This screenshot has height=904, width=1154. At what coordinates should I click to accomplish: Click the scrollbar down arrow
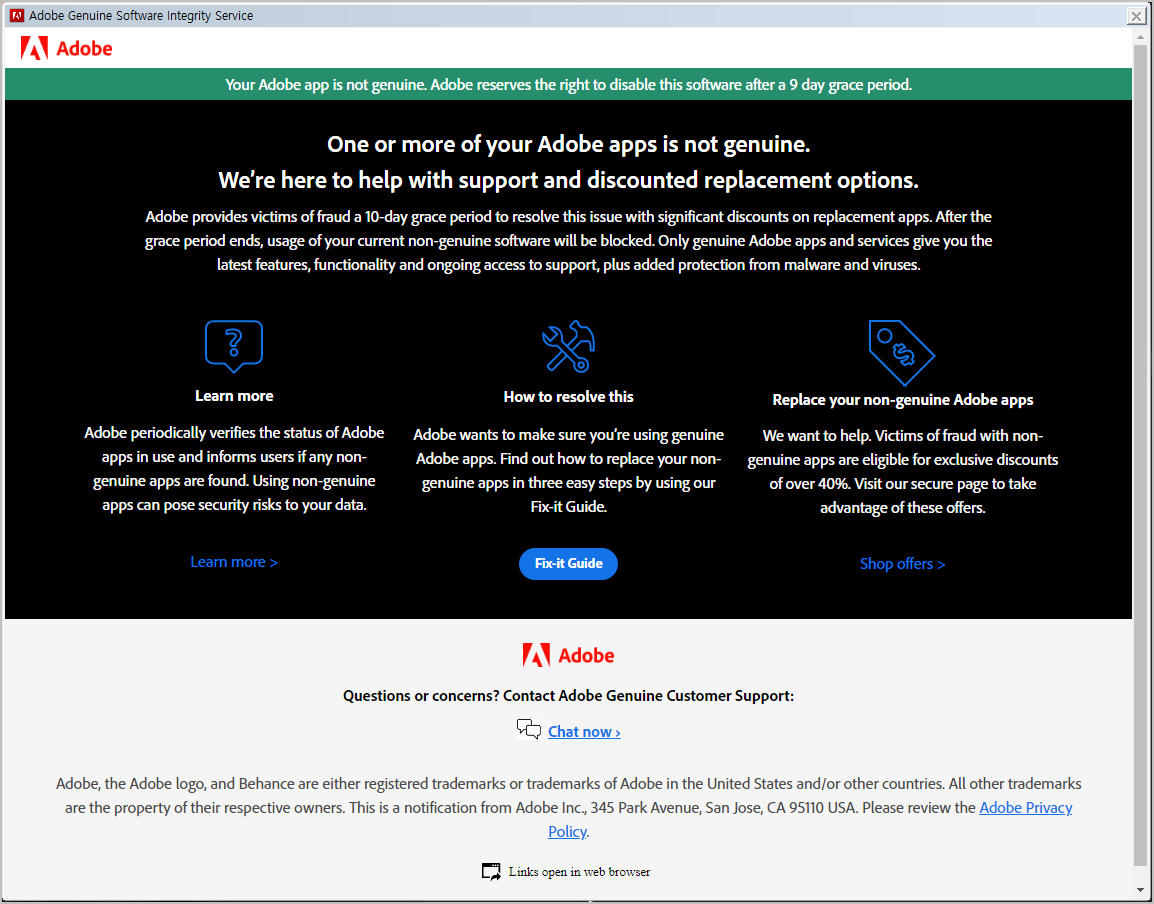click(1141, 891)
